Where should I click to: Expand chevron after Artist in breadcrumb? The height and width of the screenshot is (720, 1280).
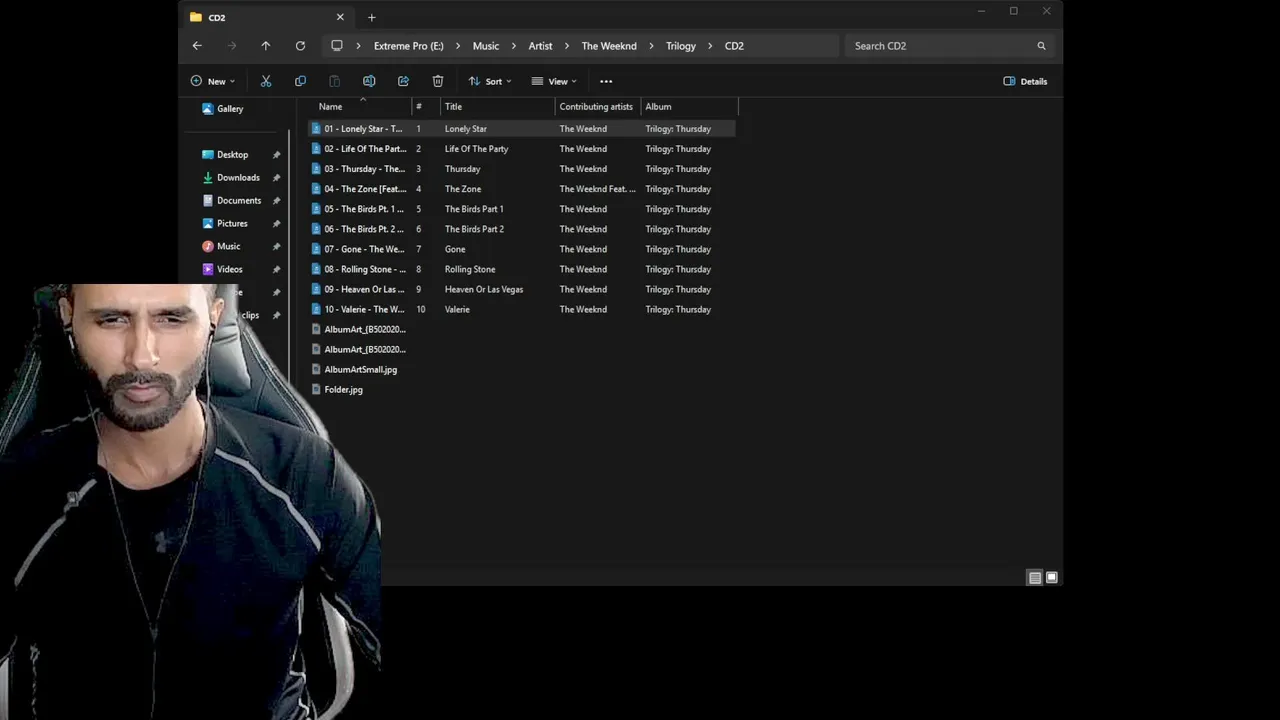point(566,46)
